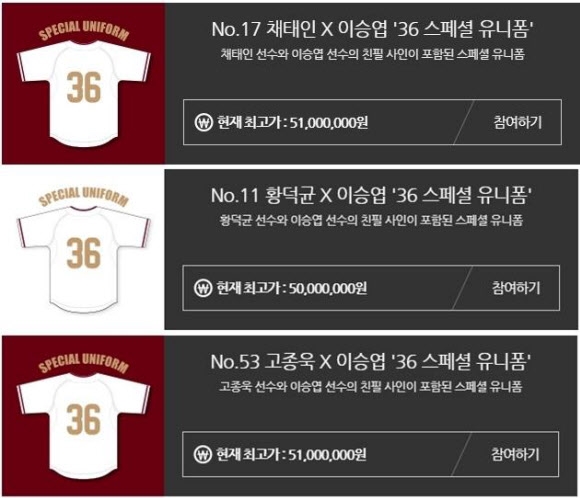Viewport: 580px width, 498px height.
Task: Click the won icon beside the 50,000,000원 price
Action: point(203,287)
